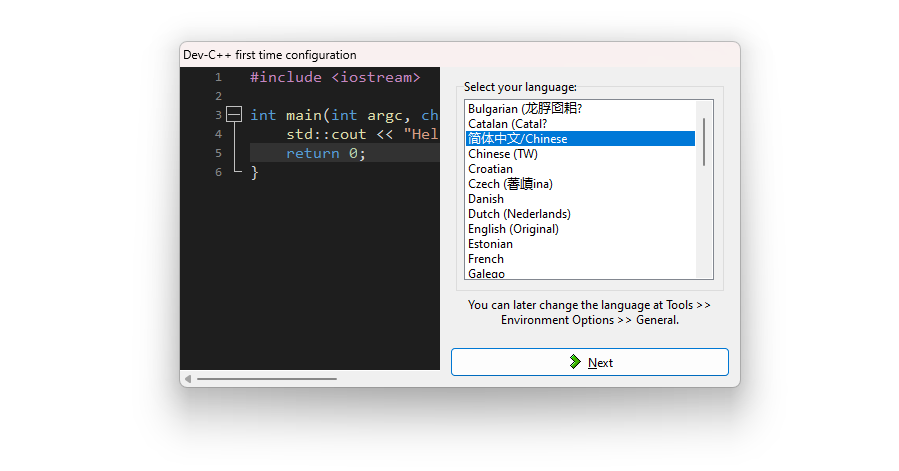Image resolution: width=899 pixels, height=471 pixels.
Task: Select Bulgarian in the language list
Action: [580, 108]
